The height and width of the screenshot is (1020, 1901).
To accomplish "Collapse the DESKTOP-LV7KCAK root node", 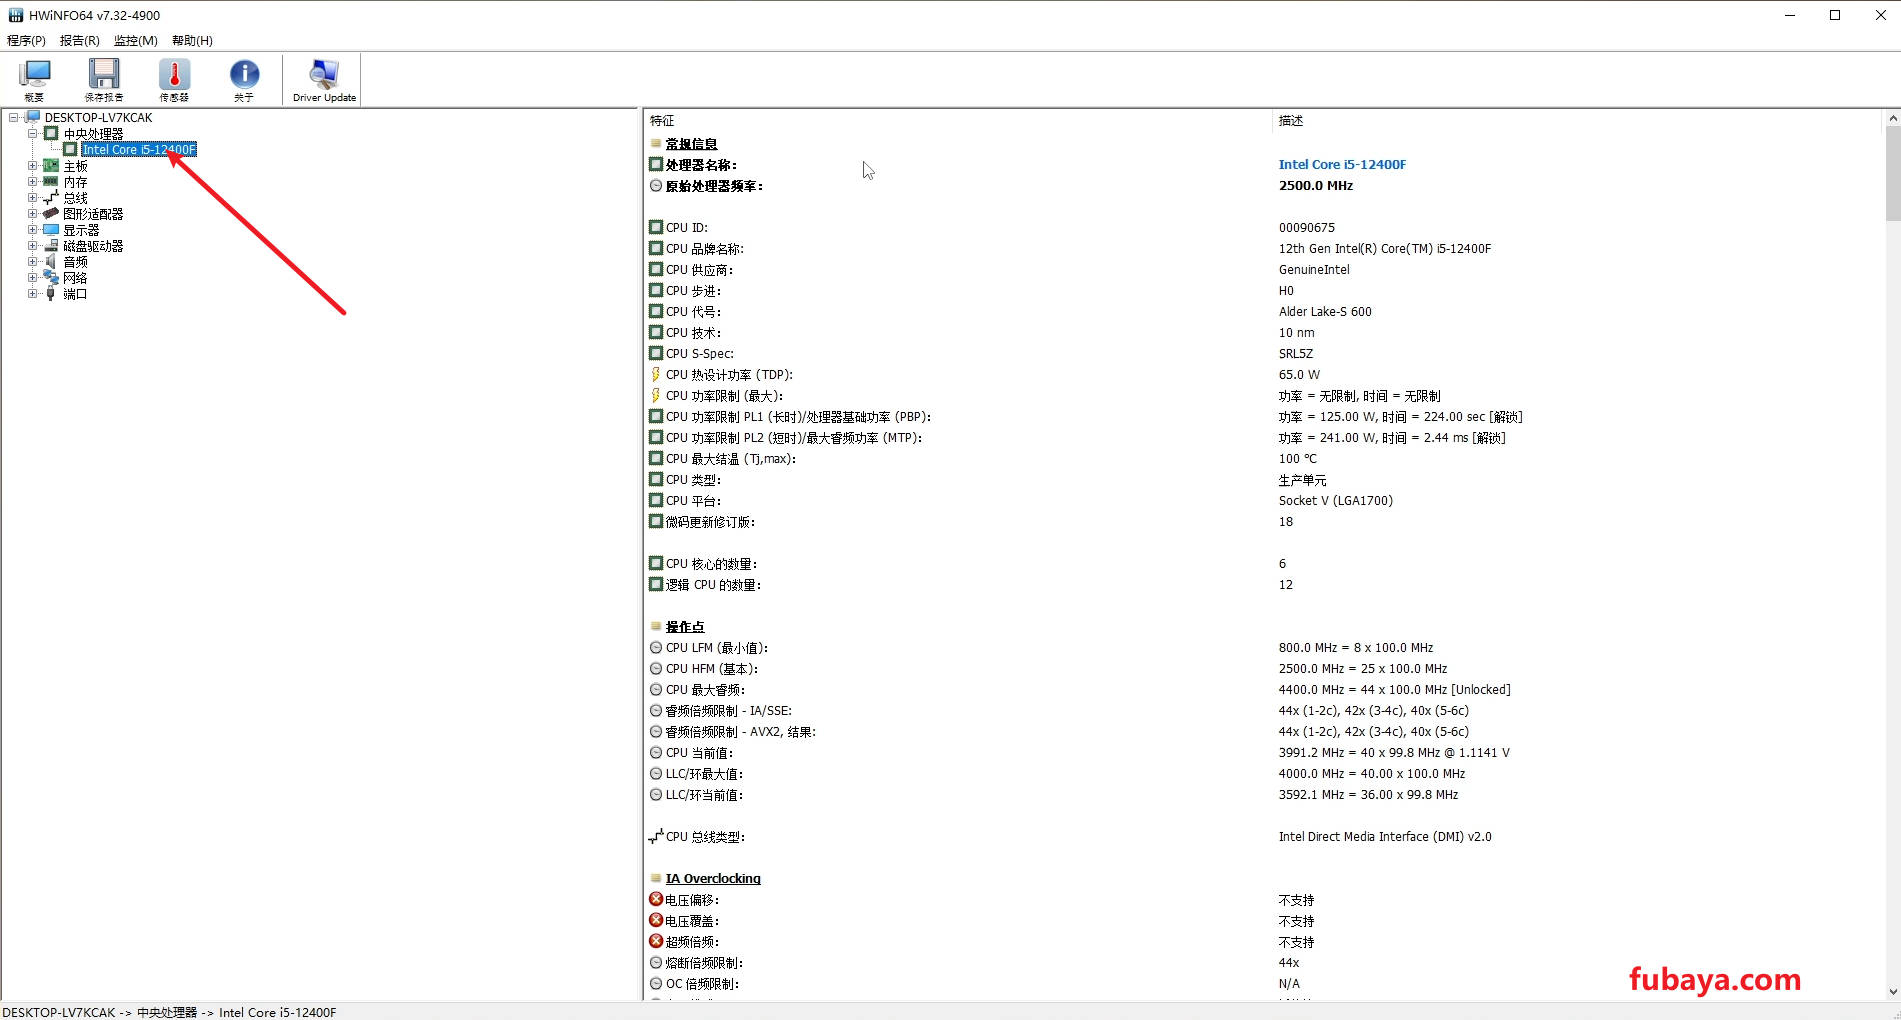I will 14,117.
